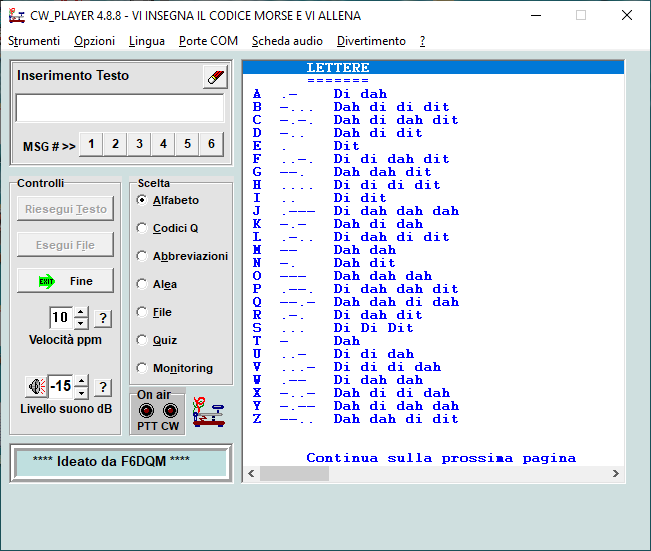Open the Divertimento menu
The image size is (651, 551).
371,41
